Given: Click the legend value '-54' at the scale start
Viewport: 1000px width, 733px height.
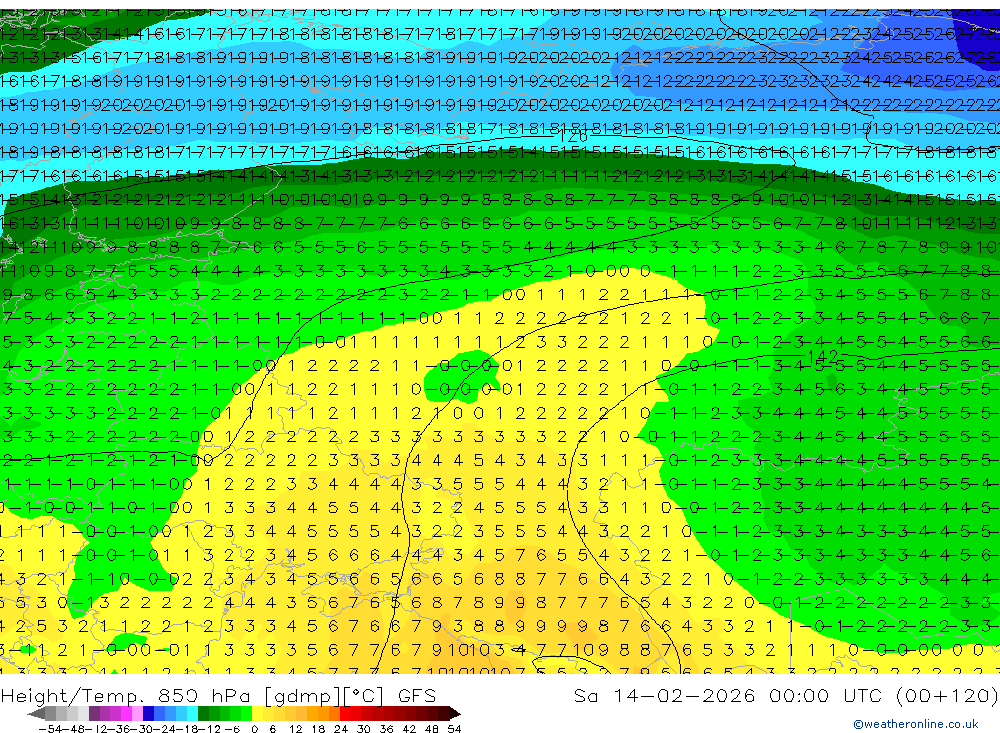Looking at the screenshot, I should [50, 729].
